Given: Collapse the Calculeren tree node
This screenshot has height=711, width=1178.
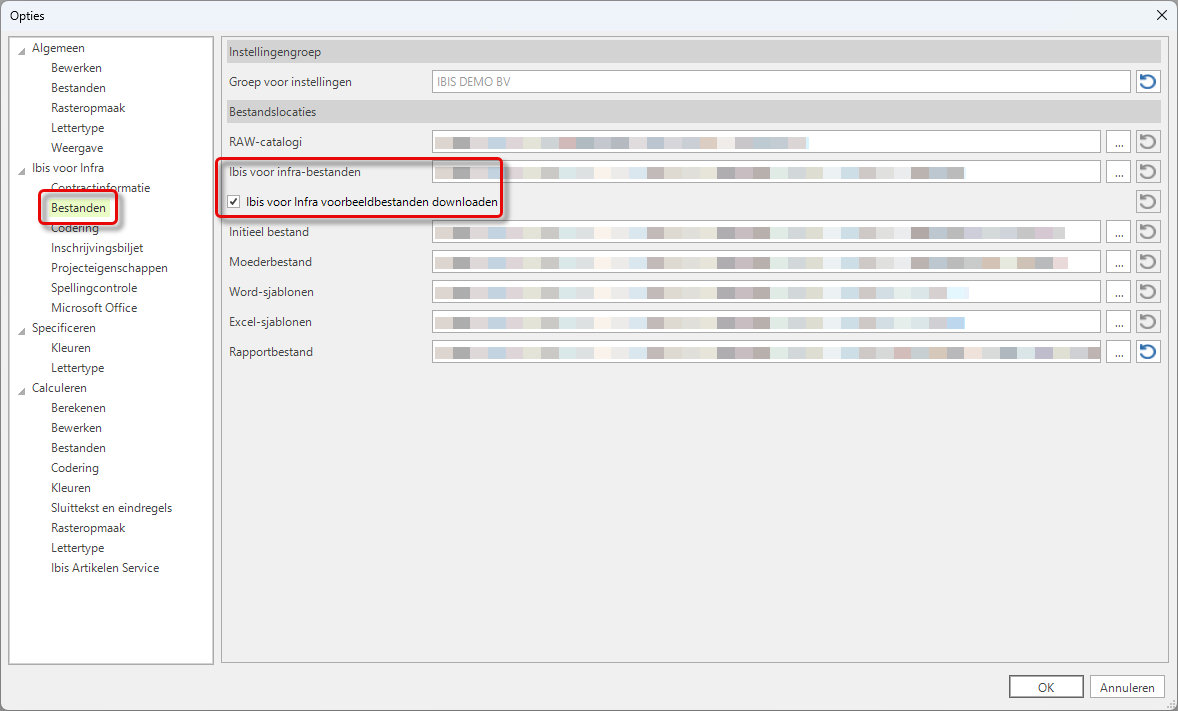Looking at the screenshot, I should 22,389.
